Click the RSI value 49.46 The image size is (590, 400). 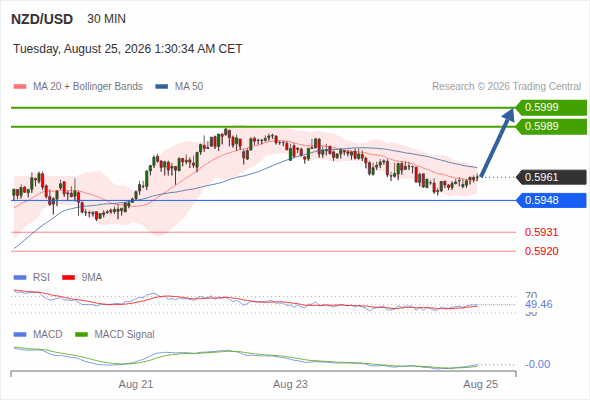[539, 304]
